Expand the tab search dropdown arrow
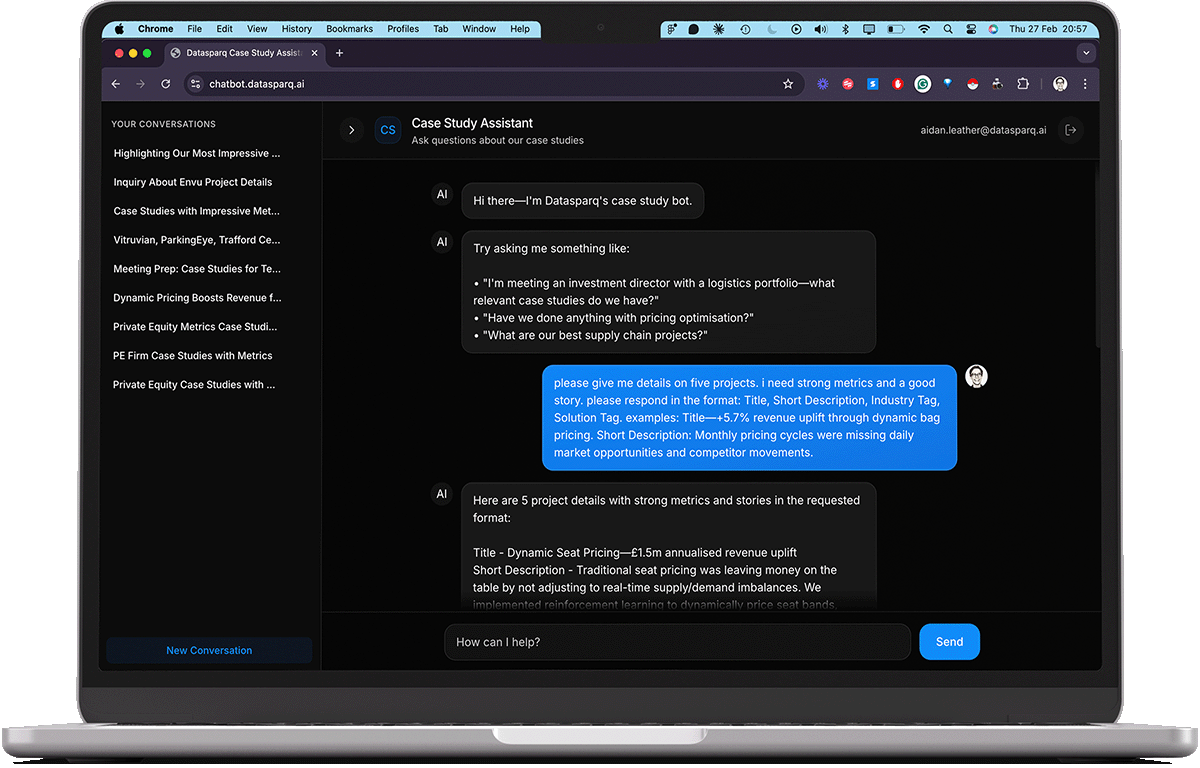This screenshot has height=768, width=1200. click(1086, 53)
